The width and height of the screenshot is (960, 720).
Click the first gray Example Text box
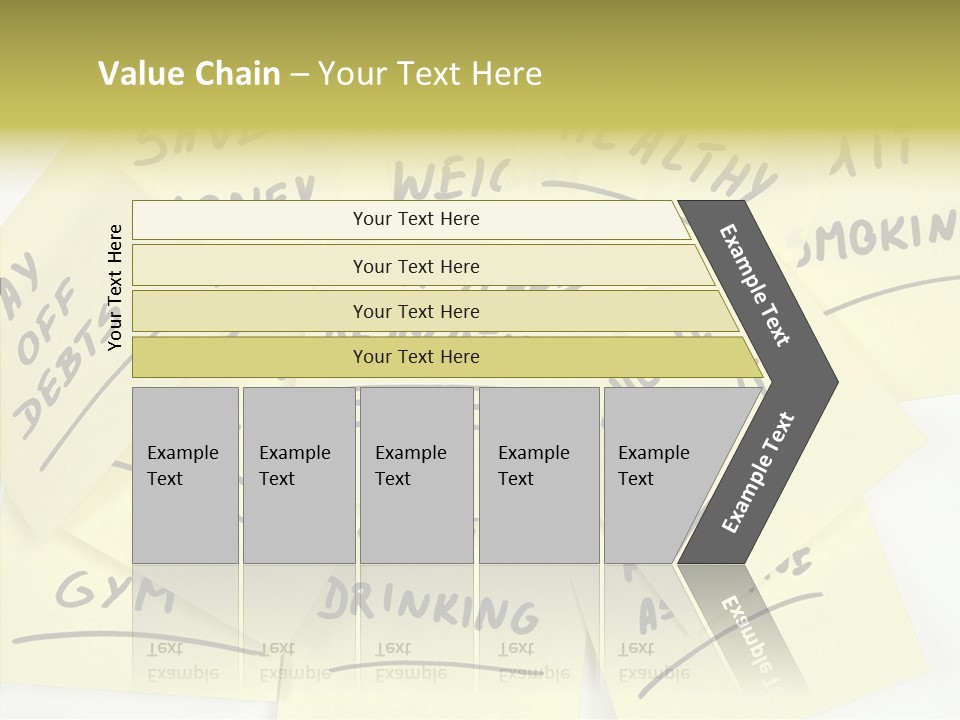click(185, 474)
